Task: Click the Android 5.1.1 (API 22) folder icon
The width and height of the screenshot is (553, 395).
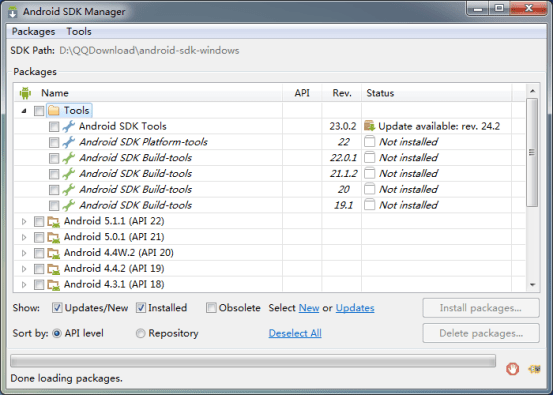Action: point(54,221)
